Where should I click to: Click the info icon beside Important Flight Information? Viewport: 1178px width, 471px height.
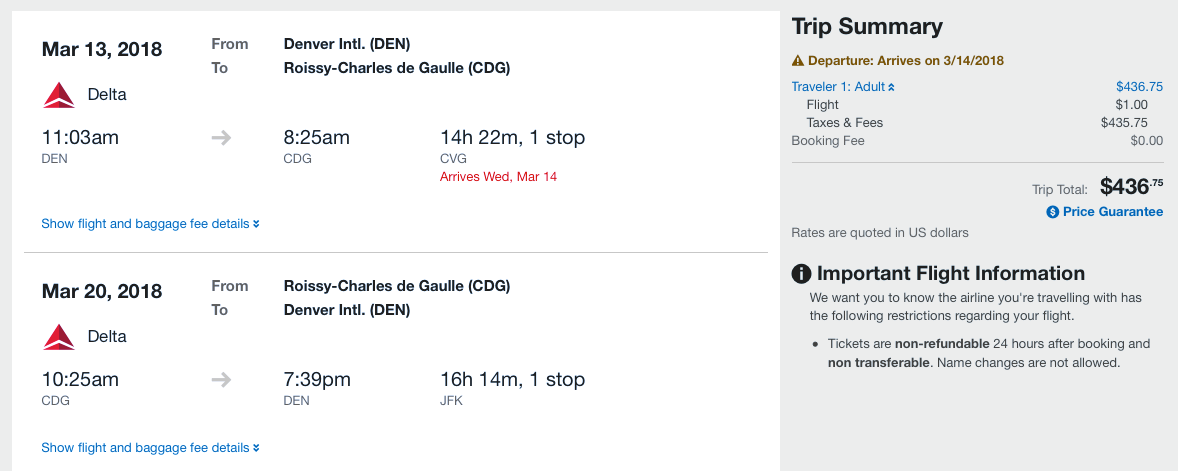(801, 274)
